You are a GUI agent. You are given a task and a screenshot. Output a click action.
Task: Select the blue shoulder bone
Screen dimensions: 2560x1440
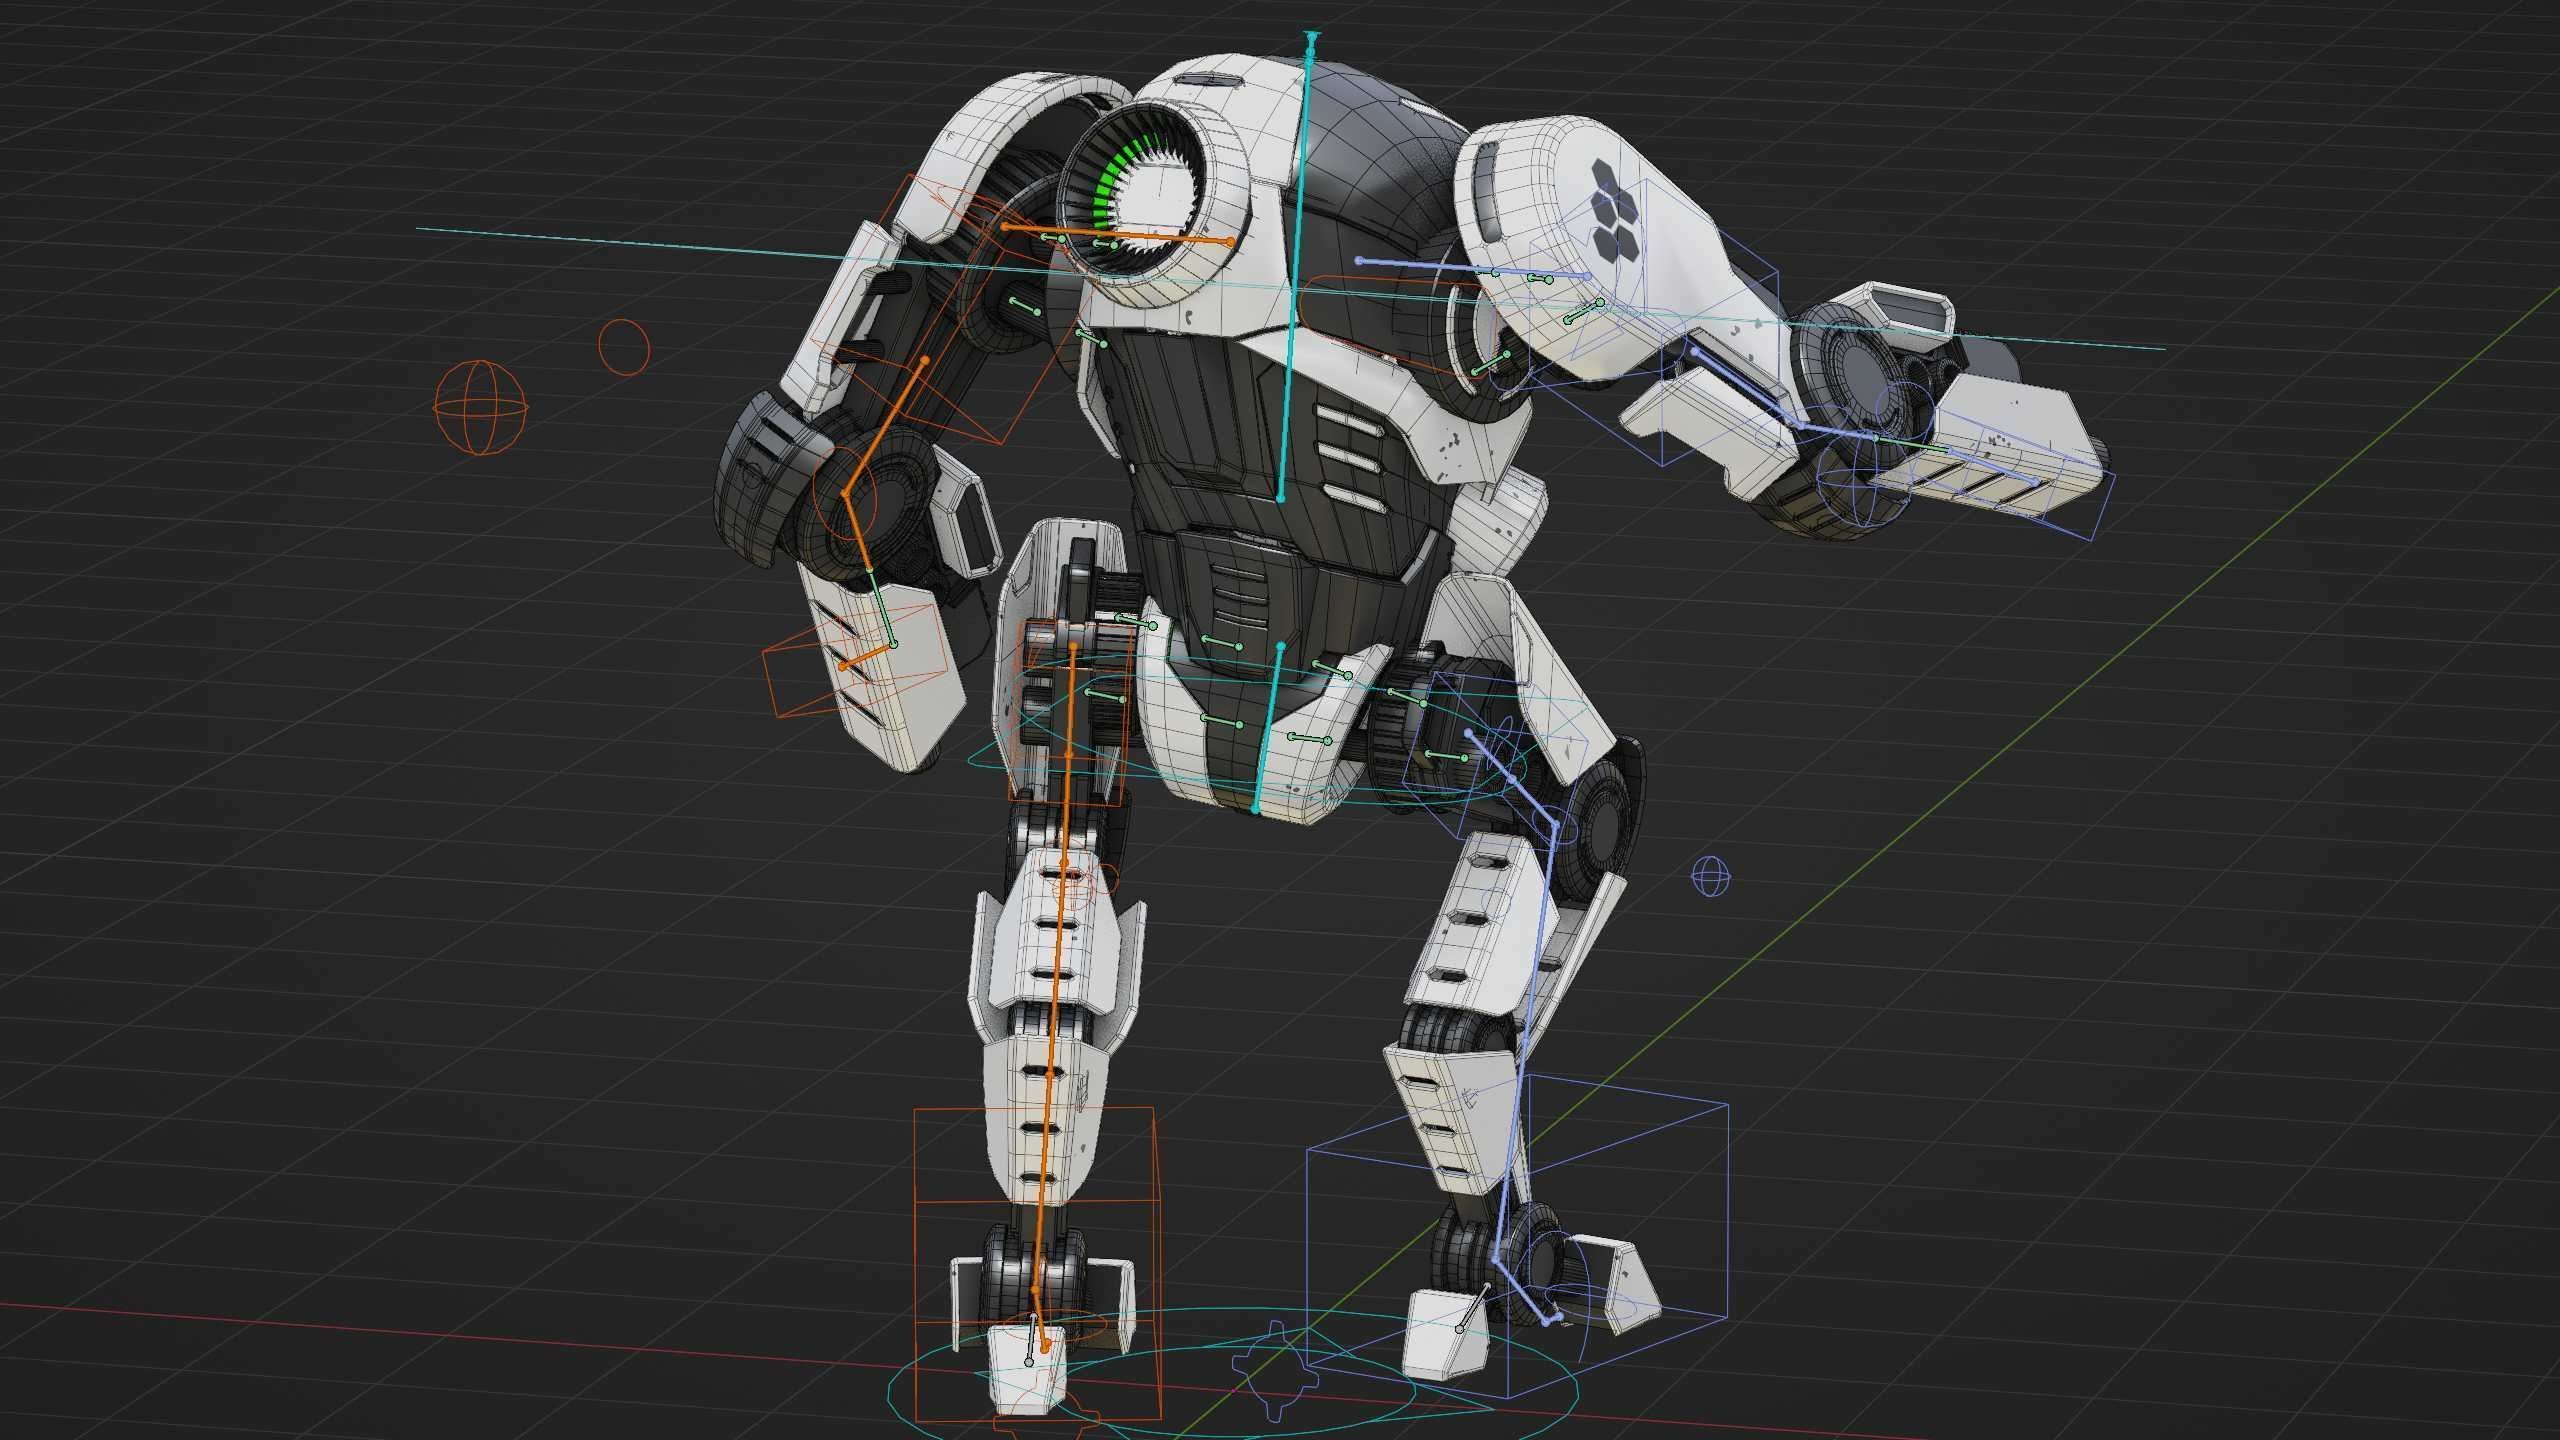point(1473,268)
